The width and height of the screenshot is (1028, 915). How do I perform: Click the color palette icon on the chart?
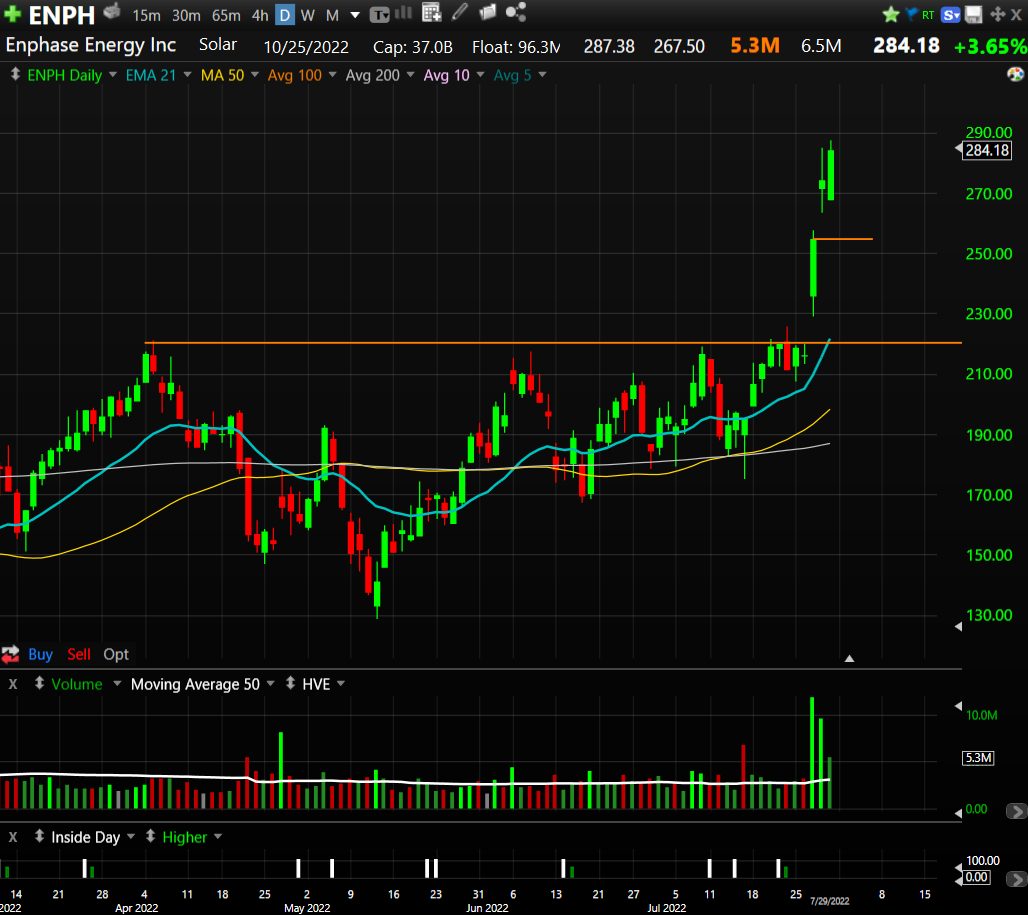point(1015,74)
